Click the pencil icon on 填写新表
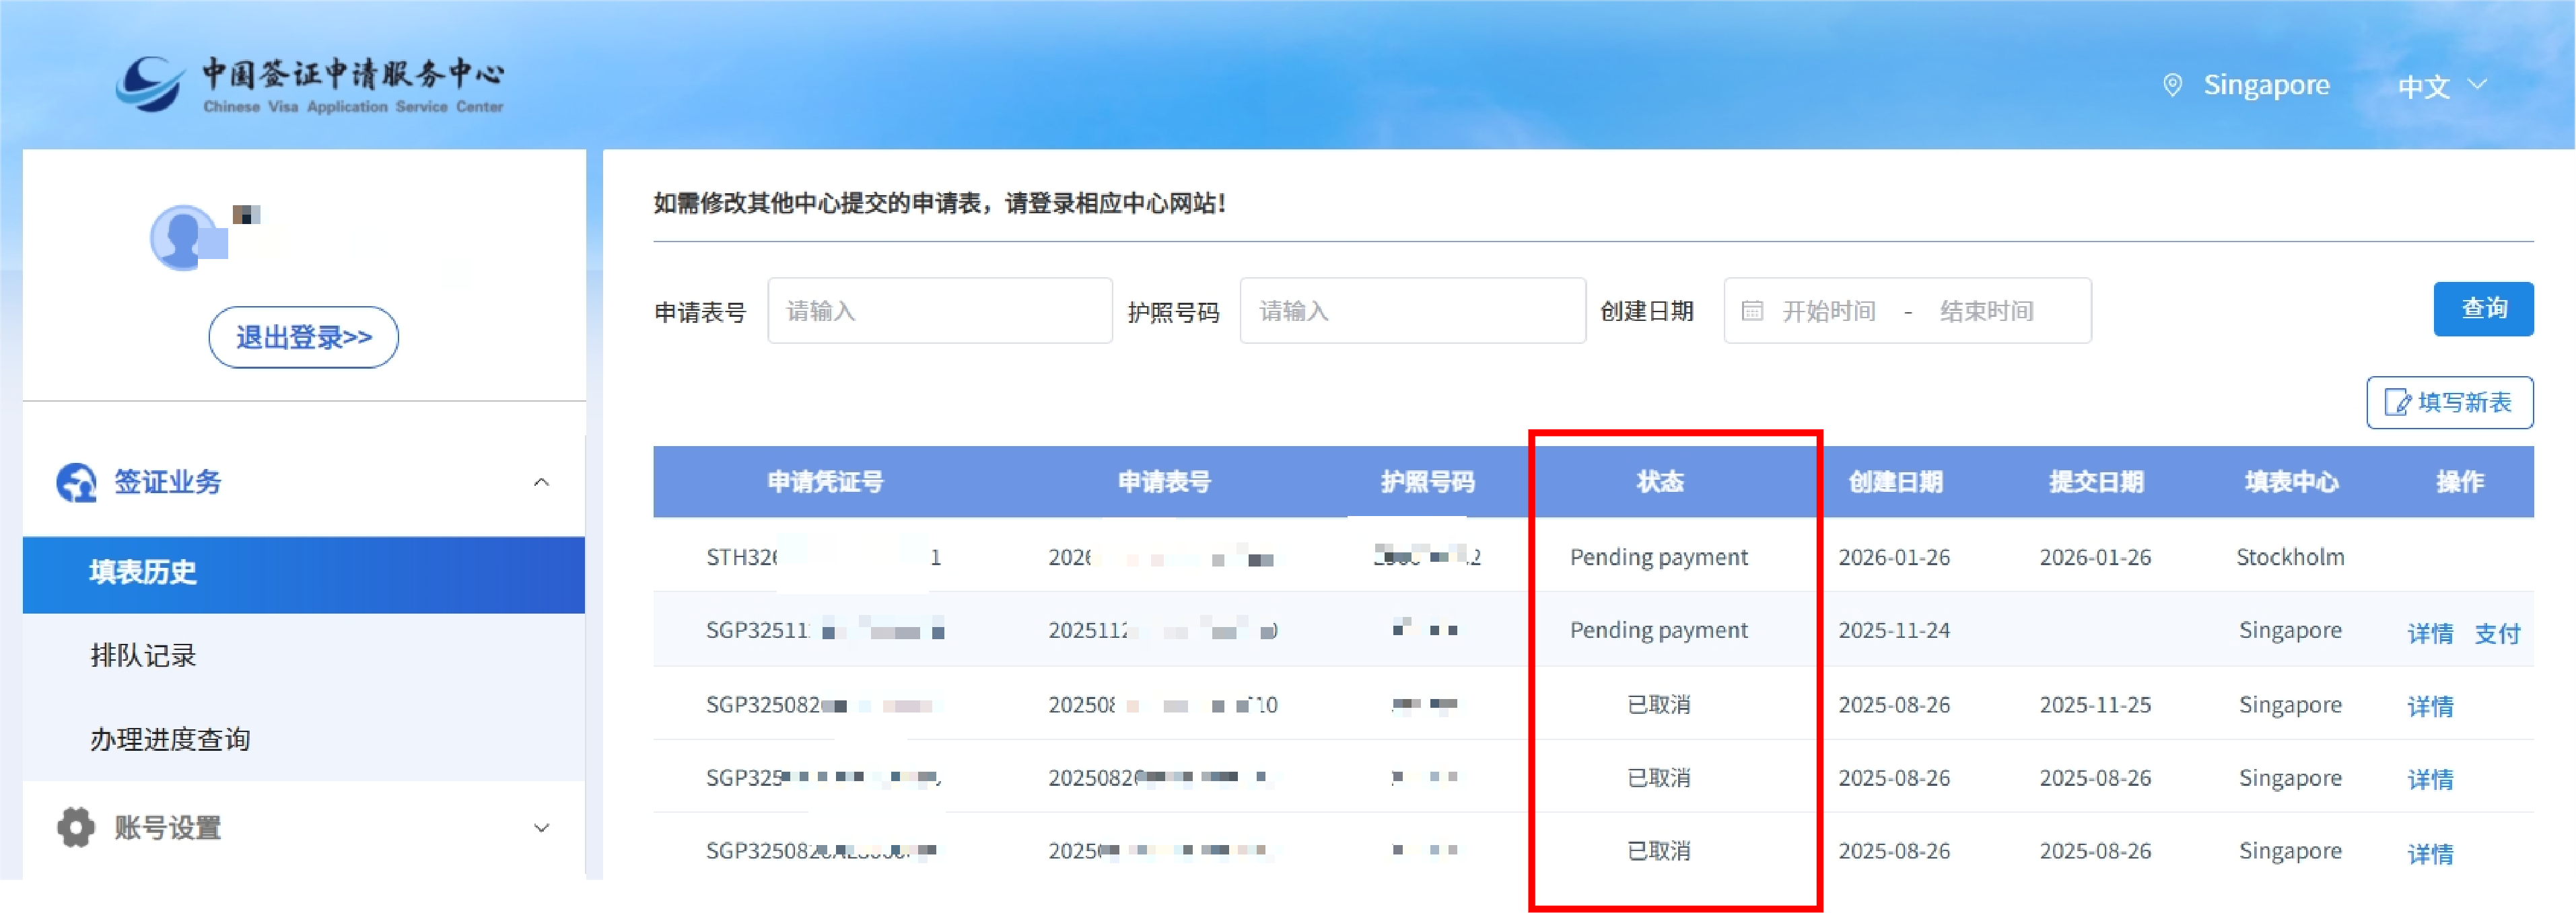Image resolution: width=2576 pixels, height=913 pixels. click(2397, 402)
